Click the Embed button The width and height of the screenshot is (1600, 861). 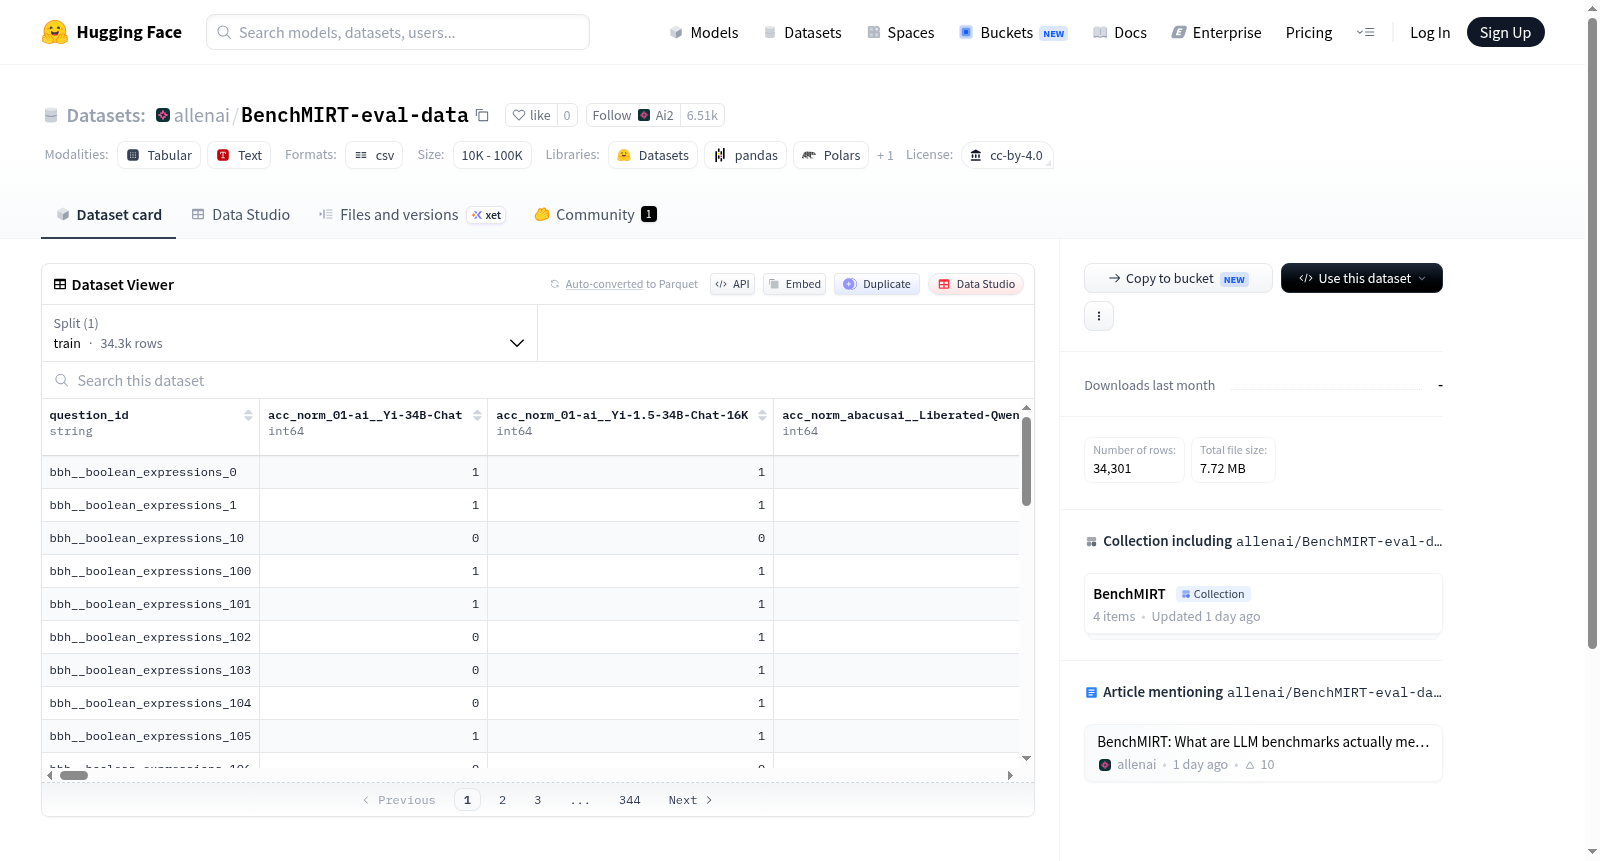click(x=795, y=284)
